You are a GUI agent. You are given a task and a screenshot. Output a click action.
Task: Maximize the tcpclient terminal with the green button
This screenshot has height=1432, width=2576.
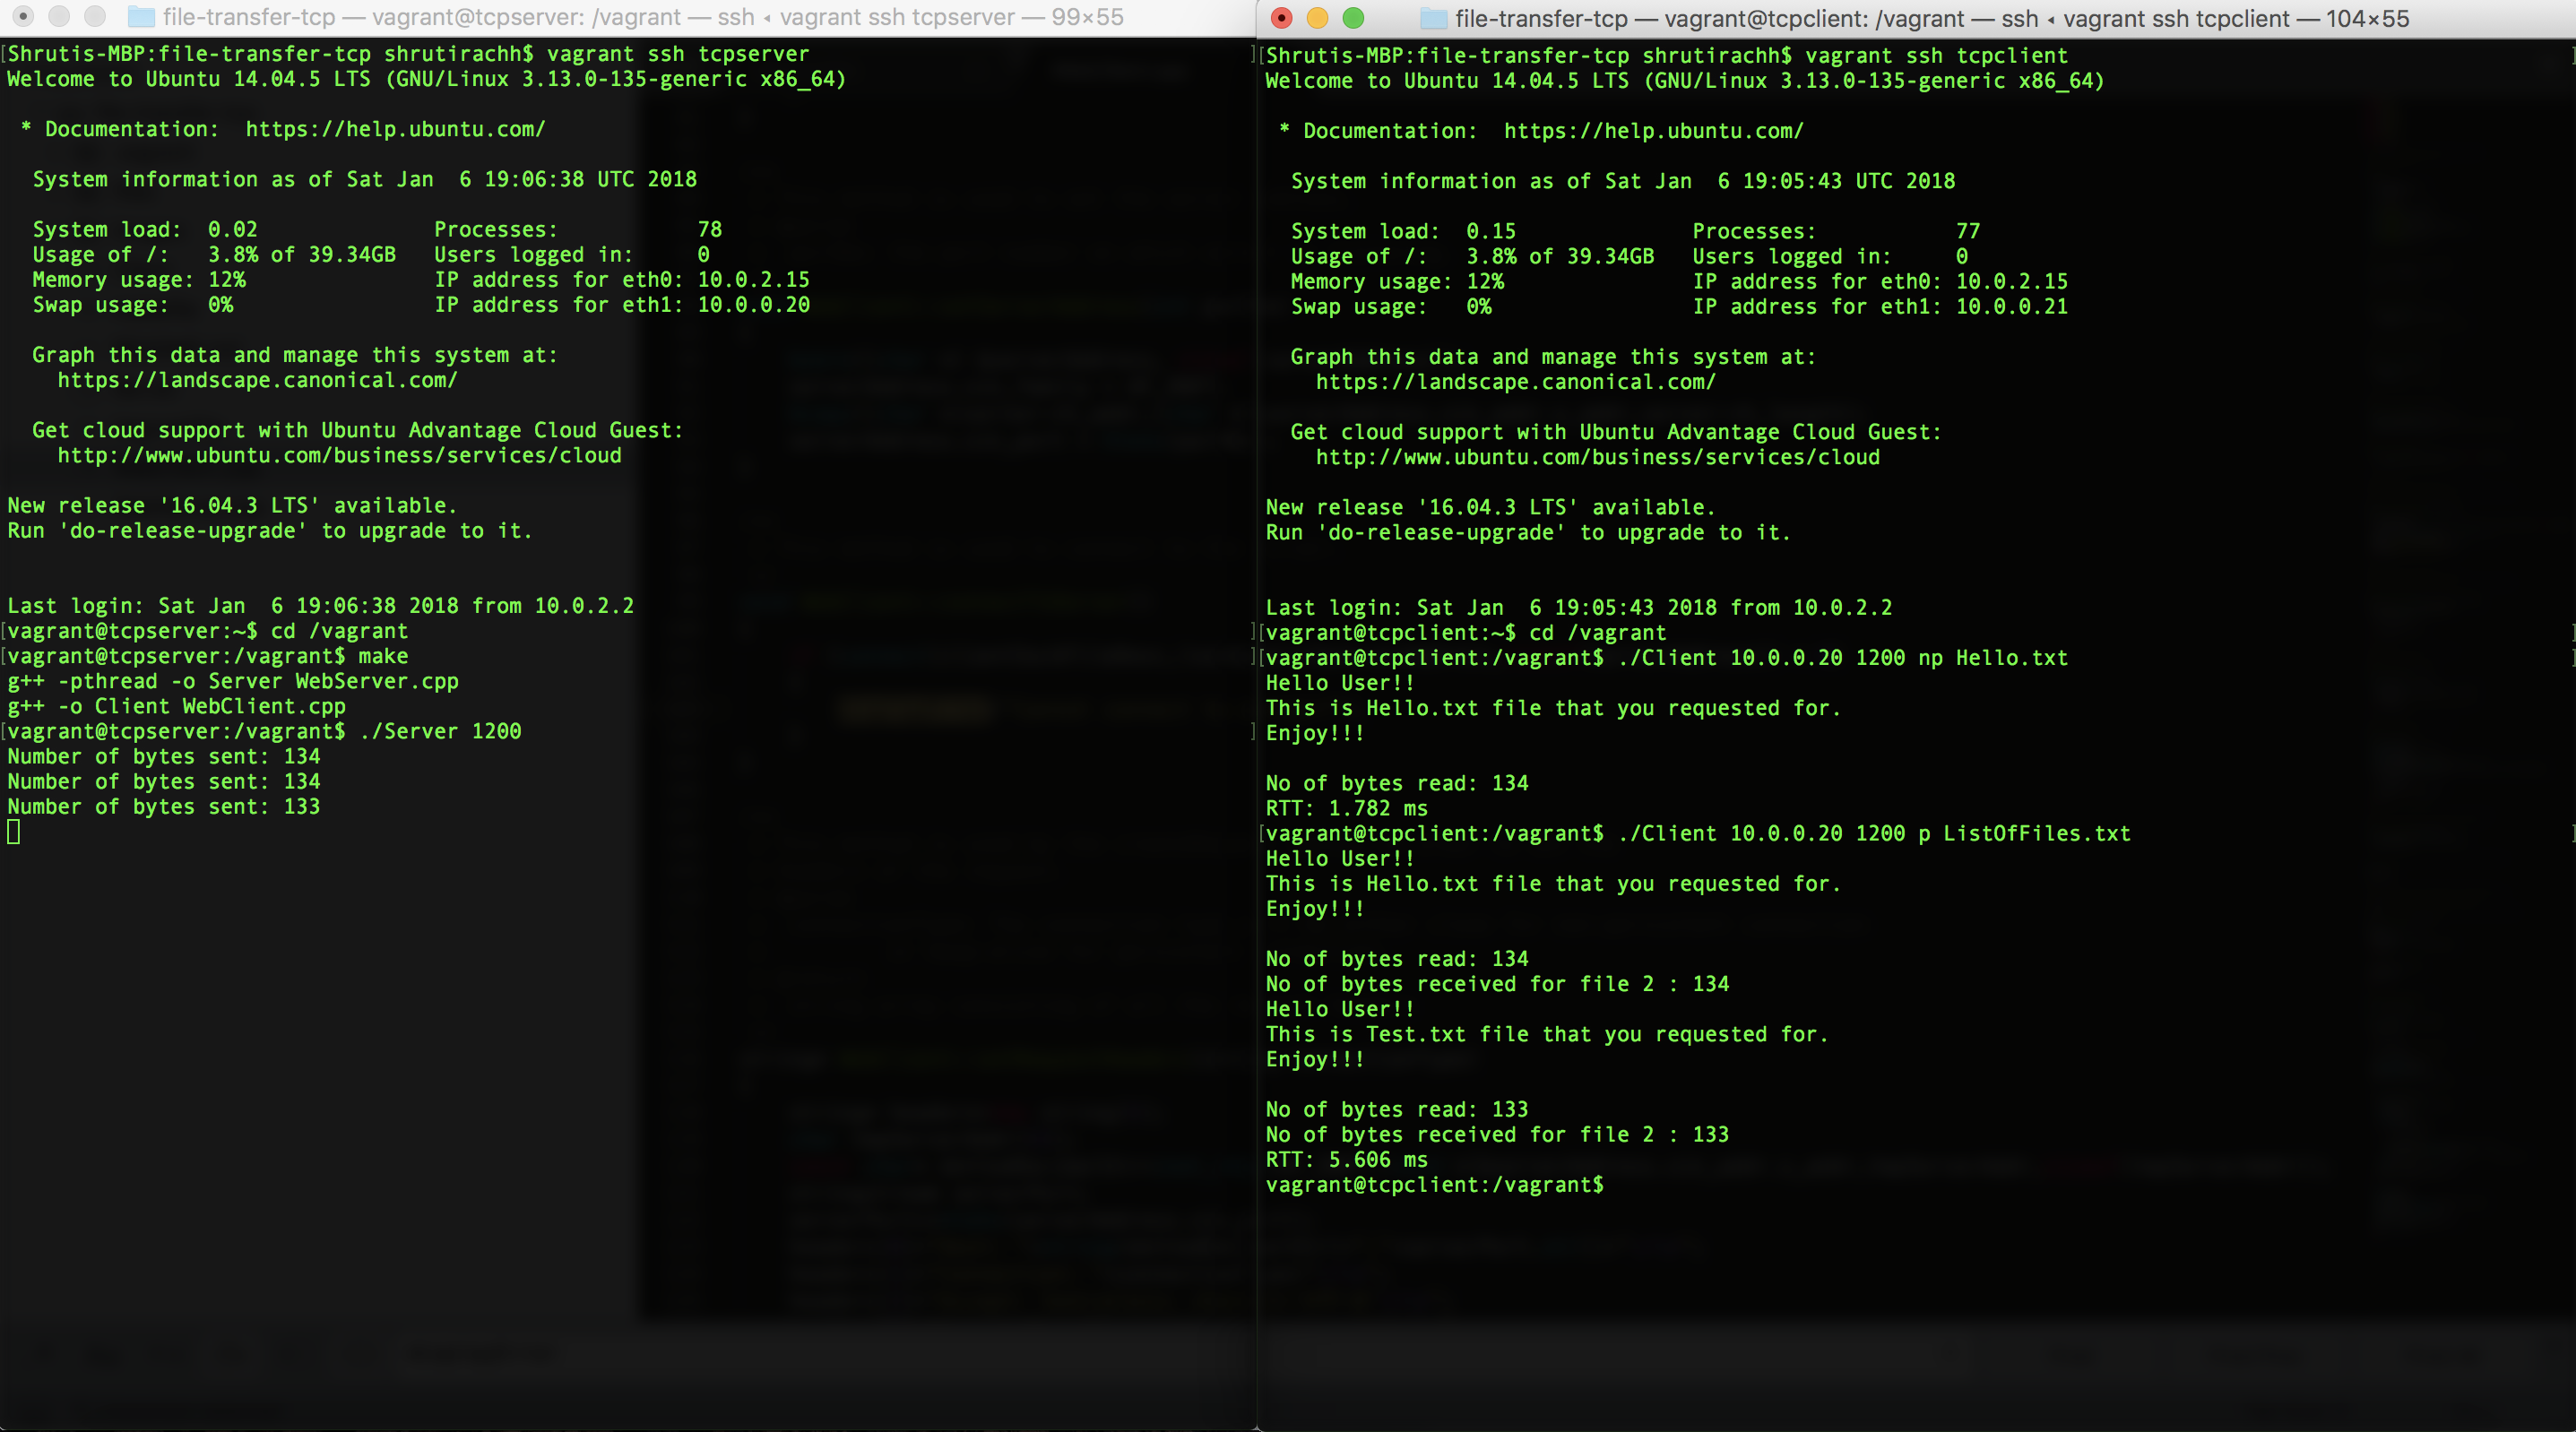click(1353, 18)
